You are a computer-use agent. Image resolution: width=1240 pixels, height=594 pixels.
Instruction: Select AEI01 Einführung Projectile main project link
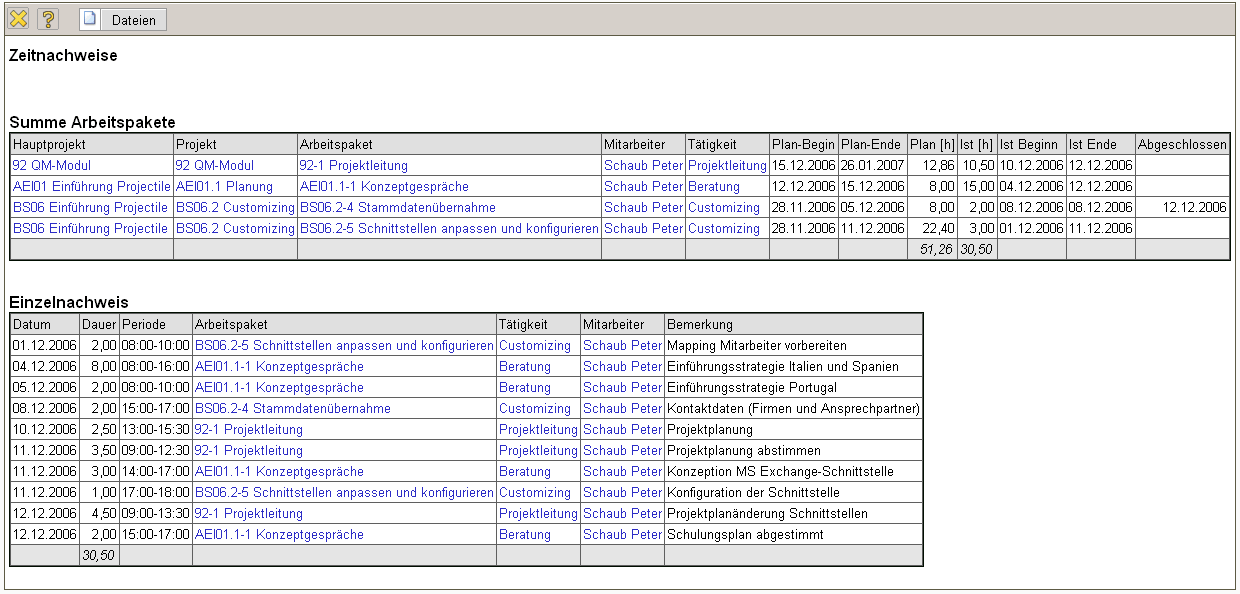tap(91, 187)
